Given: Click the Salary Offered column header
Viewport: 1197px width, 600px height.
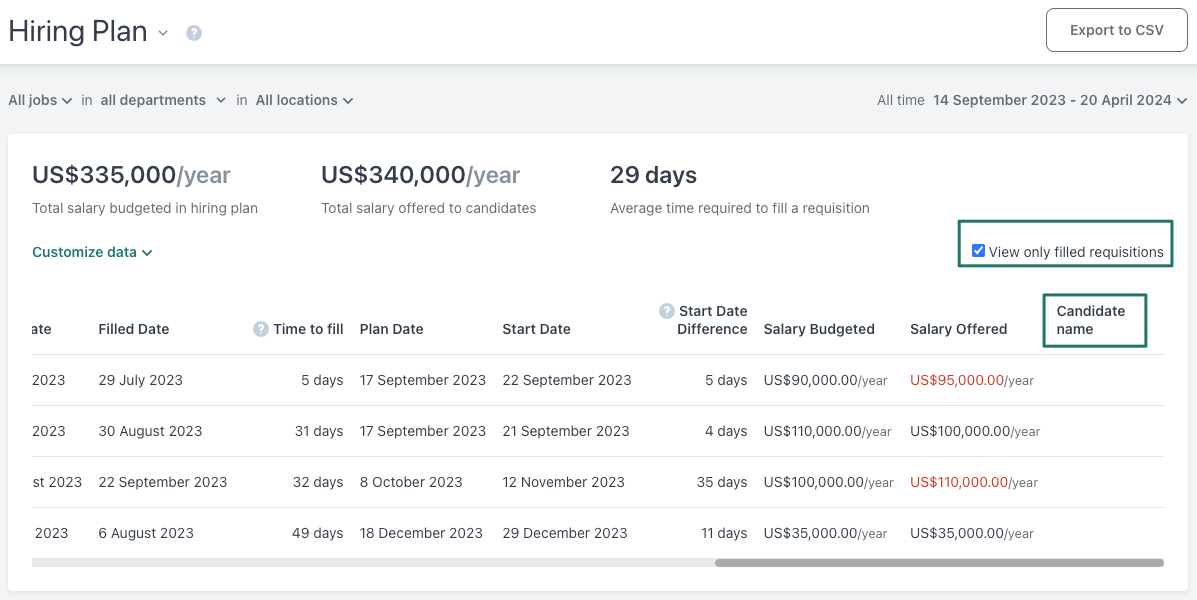Looking at the screenshot, I should pos(958,329).
